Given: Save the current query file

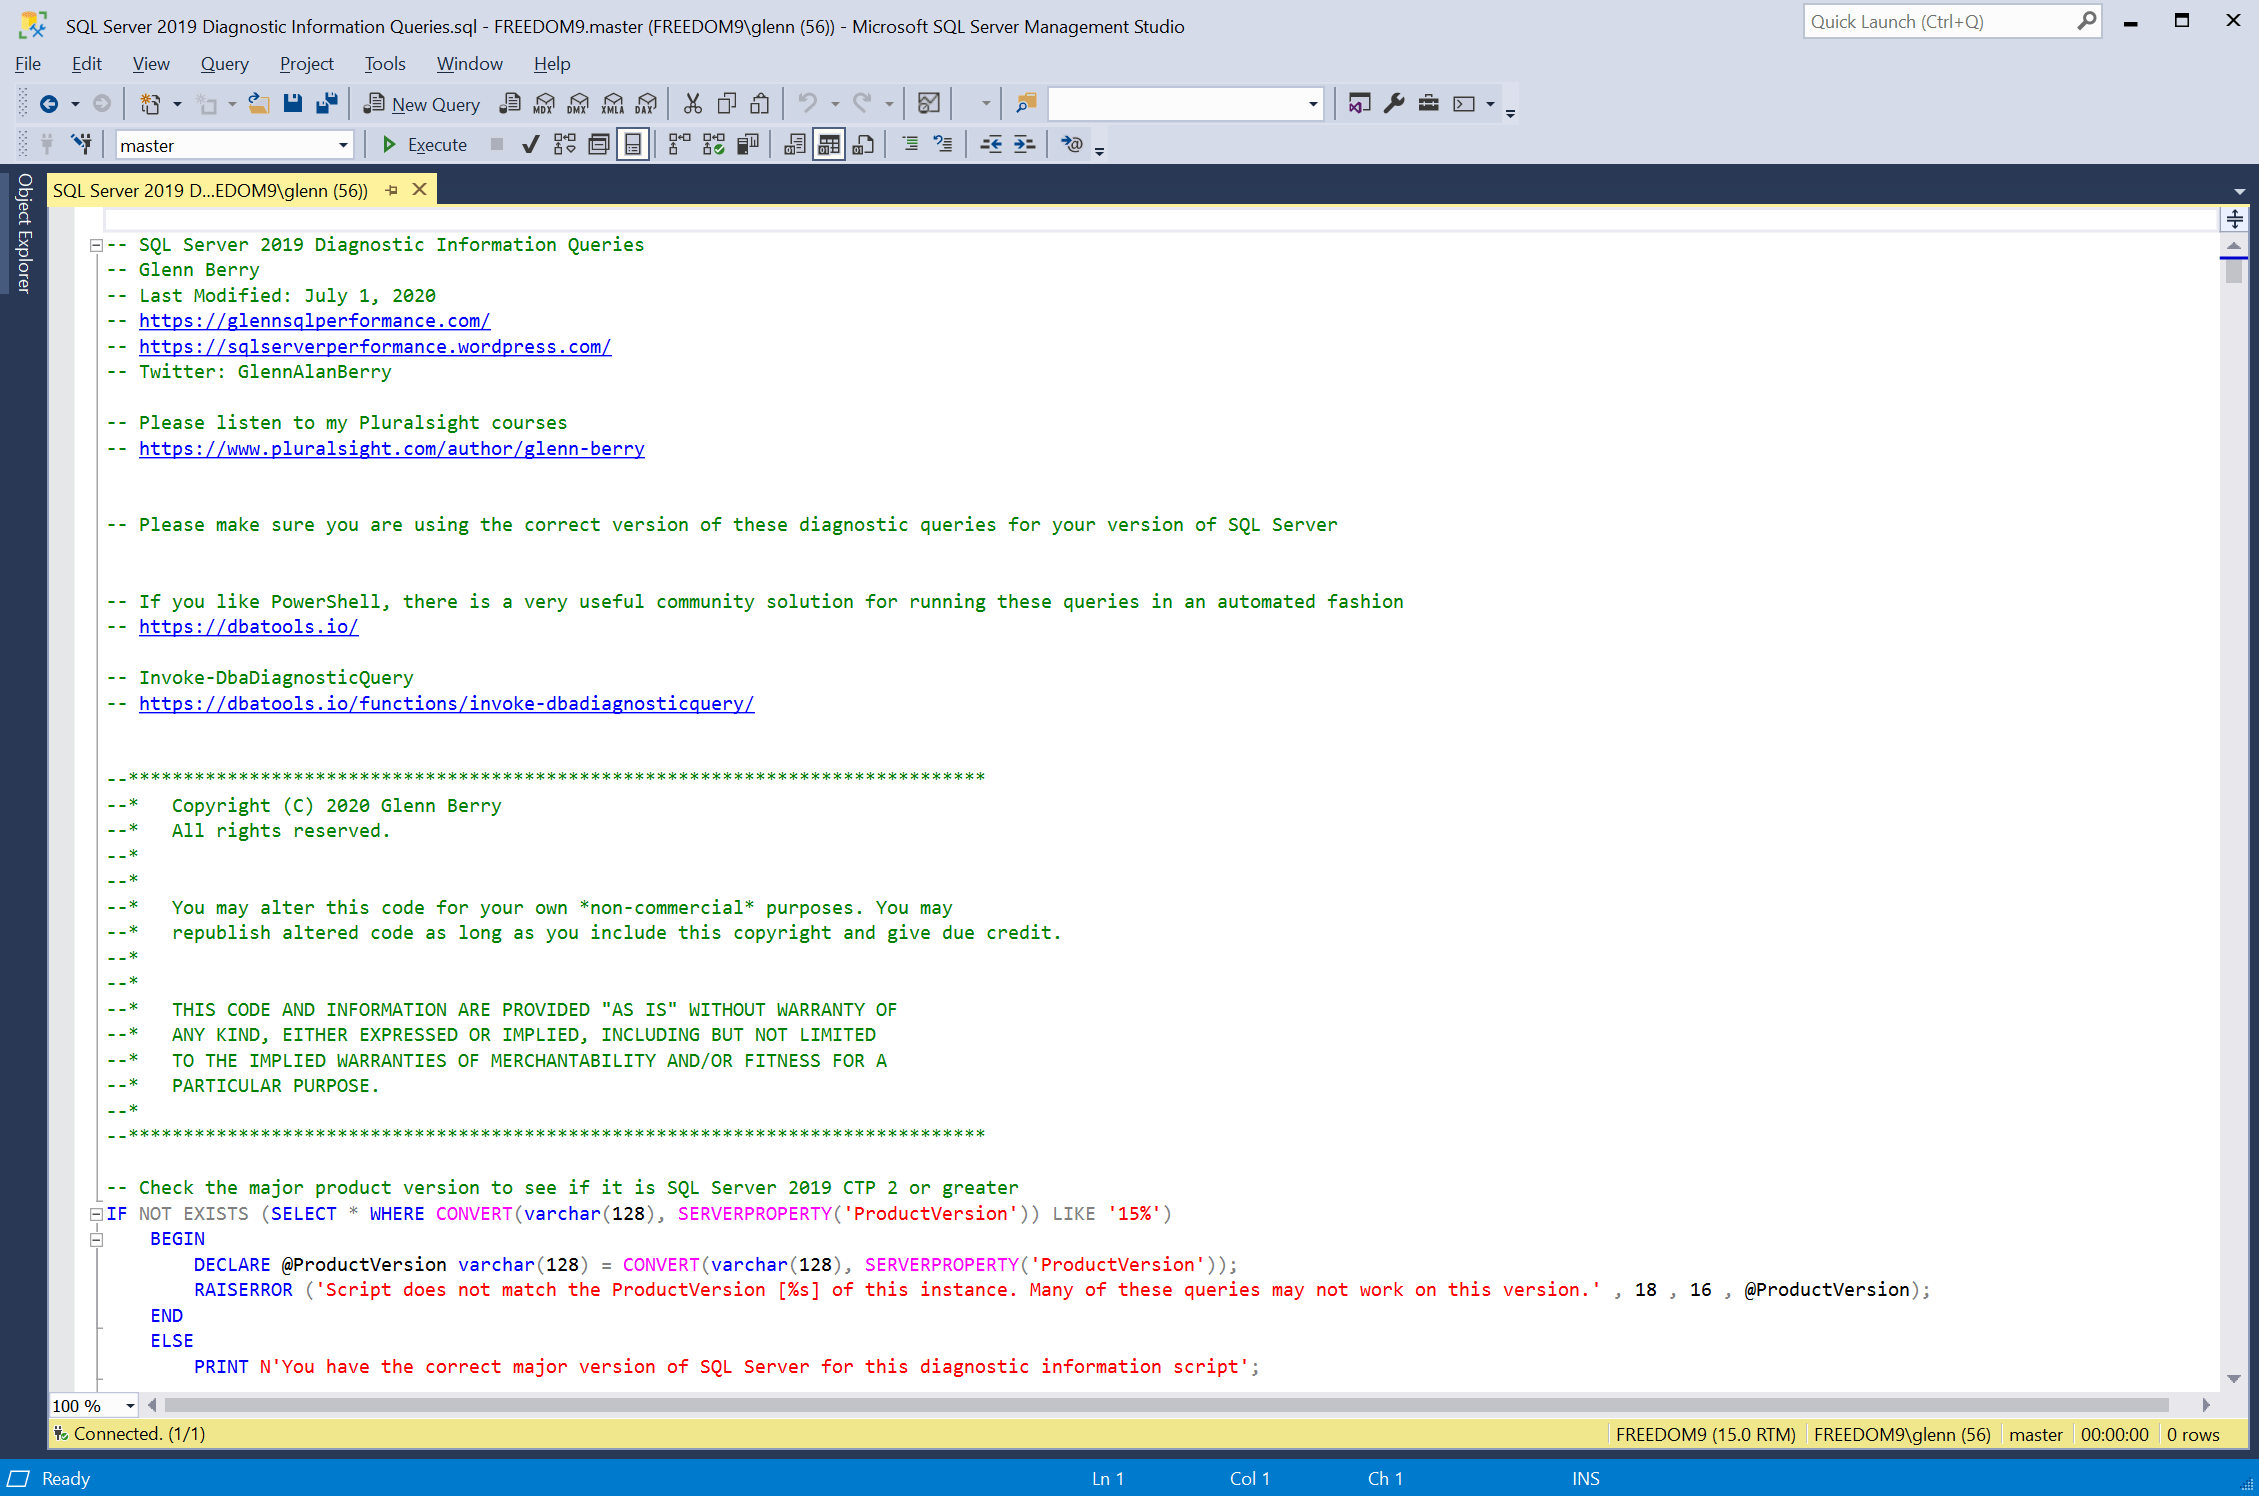Looking at the screenshot, I should (293, 103).
